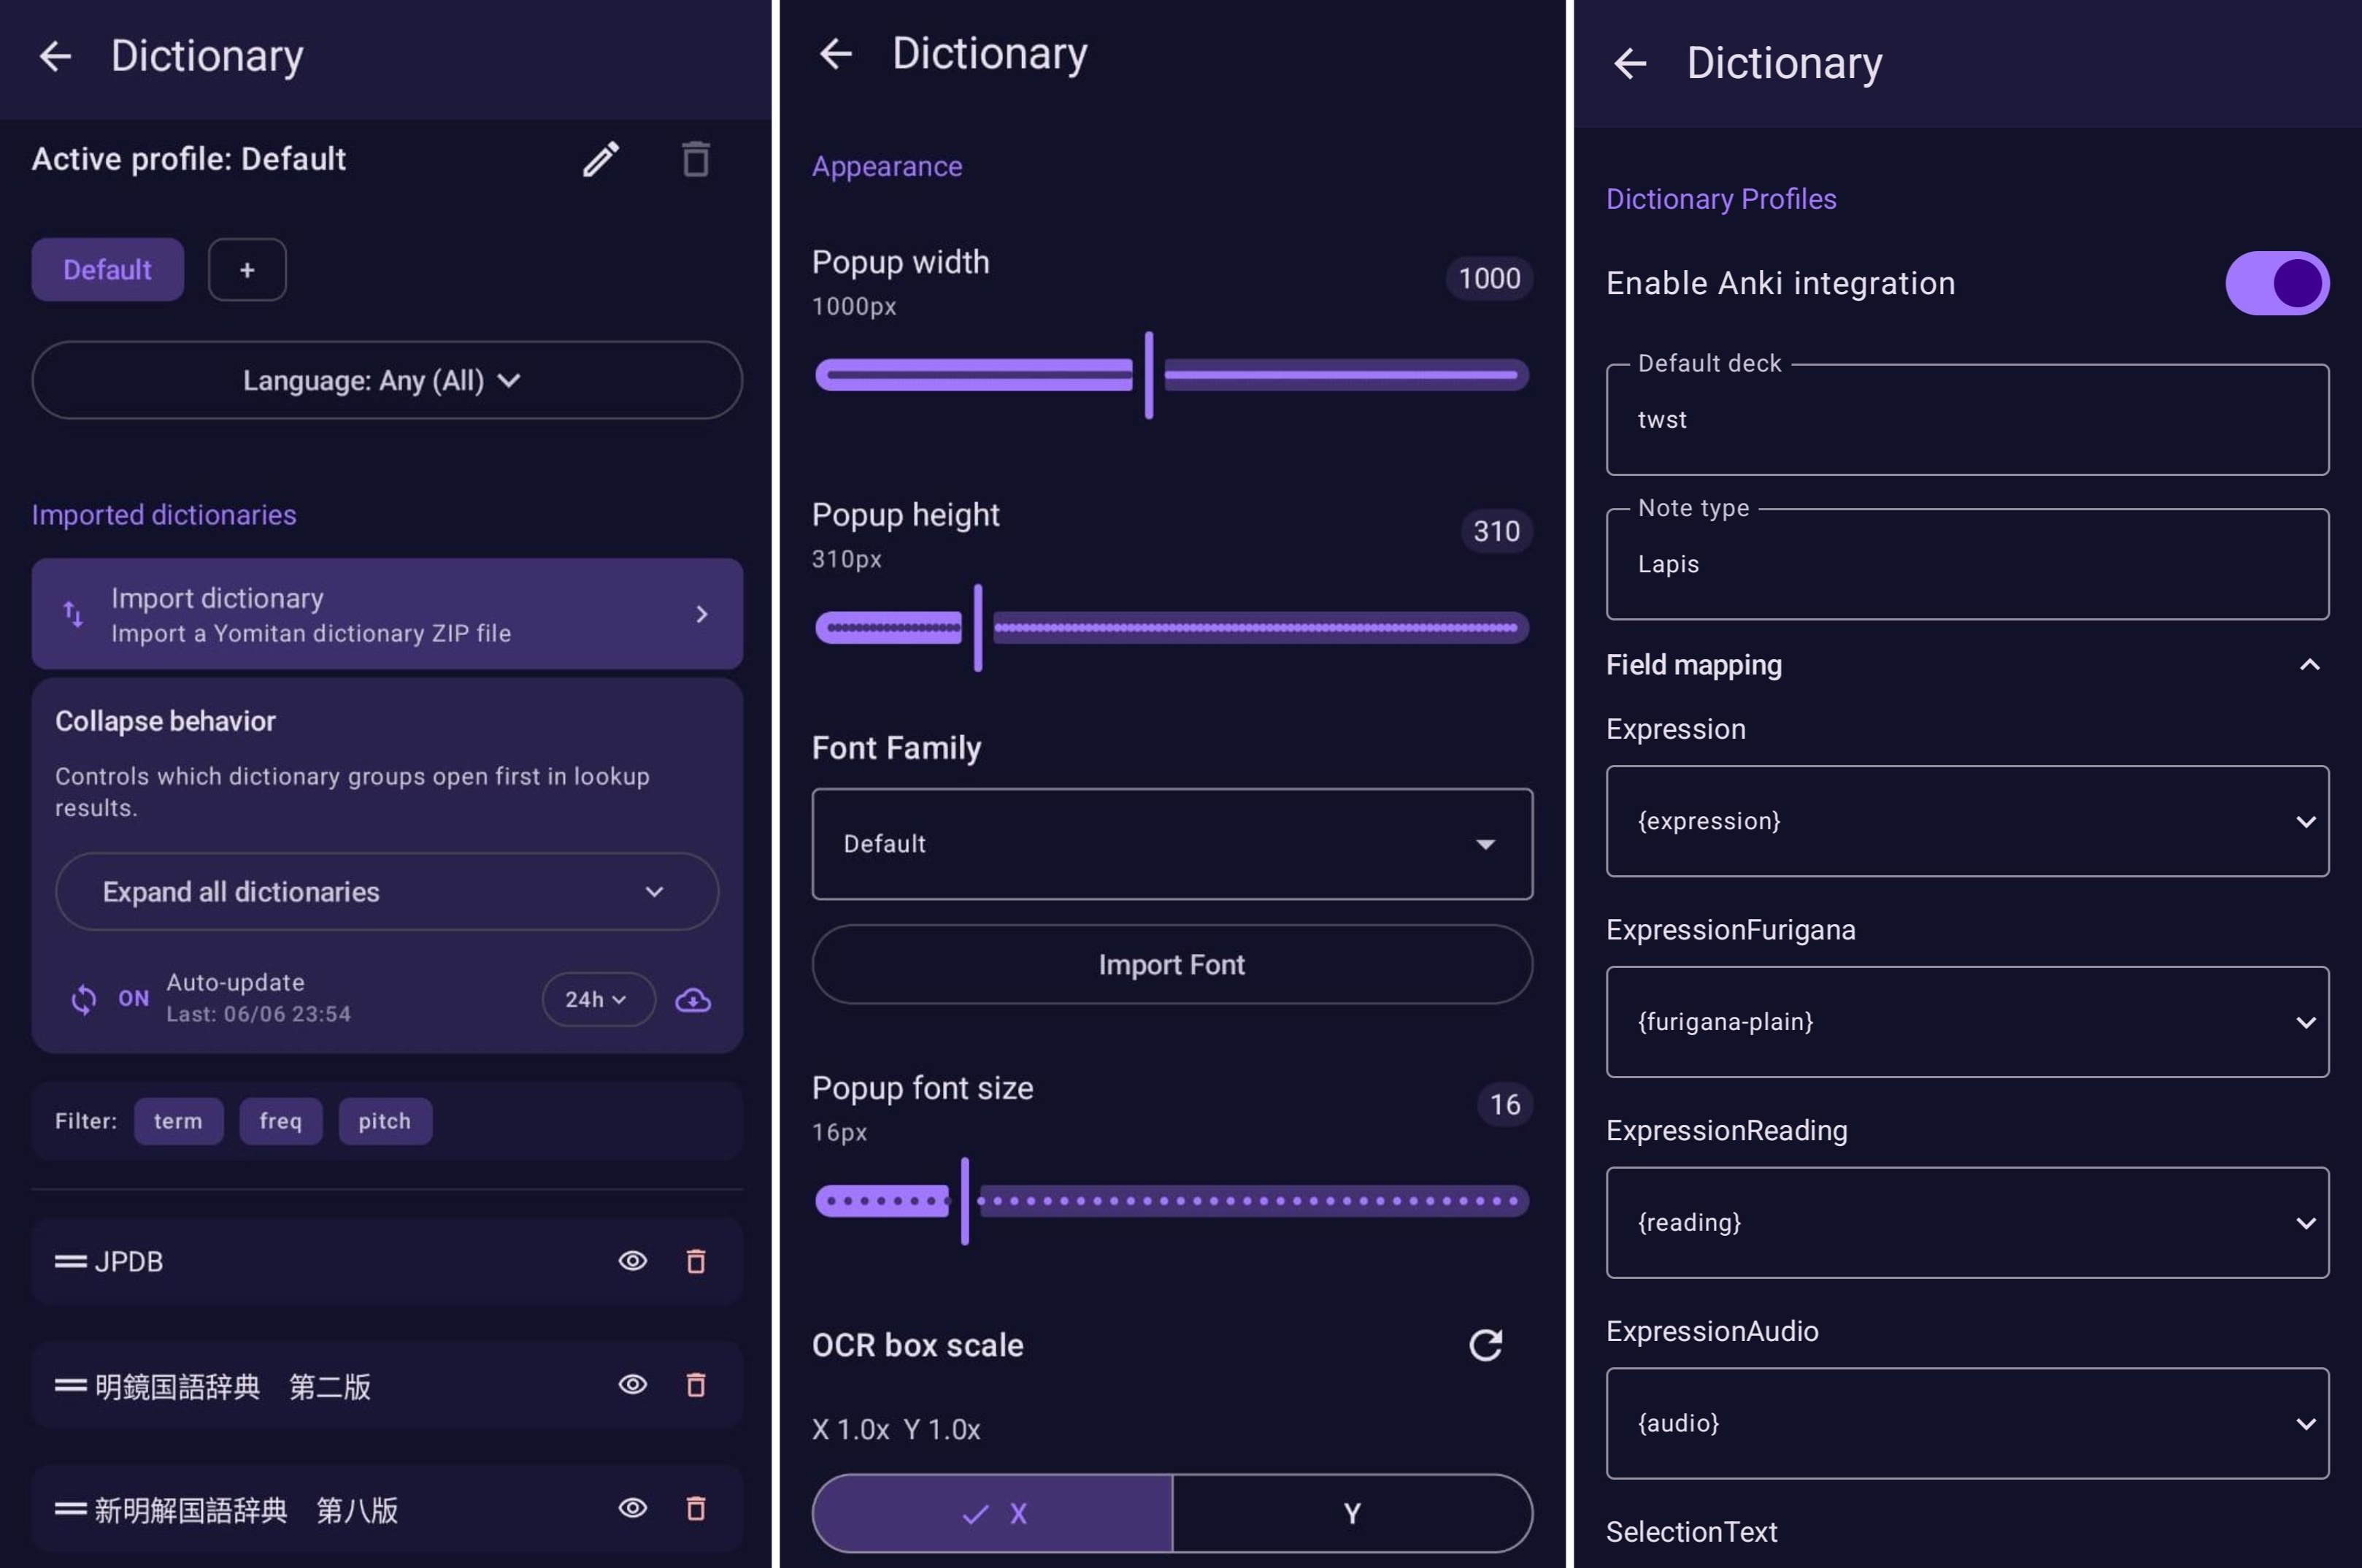Click the drag handle beside 明鏡国語辞典
2362x1568 pixels.
[x=70, y=1385]
